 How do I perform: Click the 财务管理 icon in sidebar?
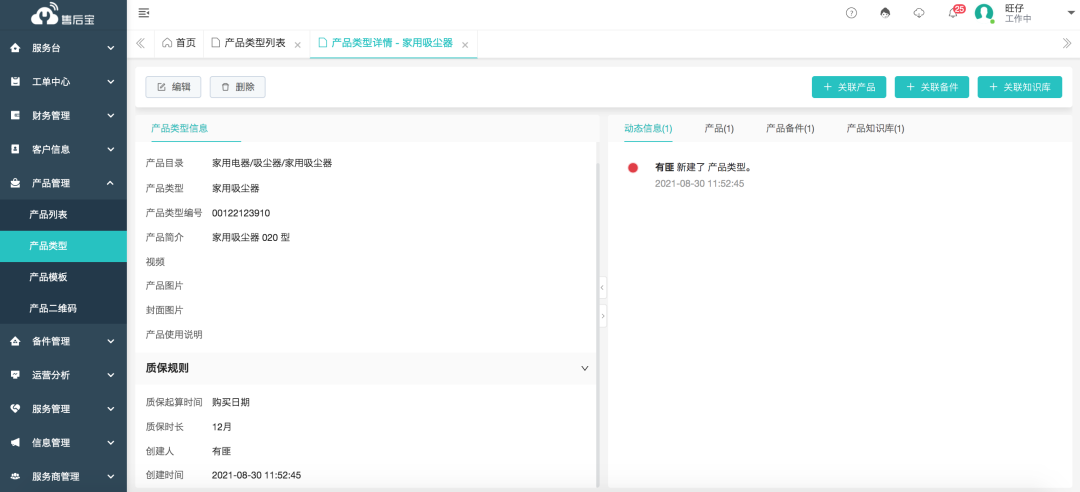click(16, 115)
